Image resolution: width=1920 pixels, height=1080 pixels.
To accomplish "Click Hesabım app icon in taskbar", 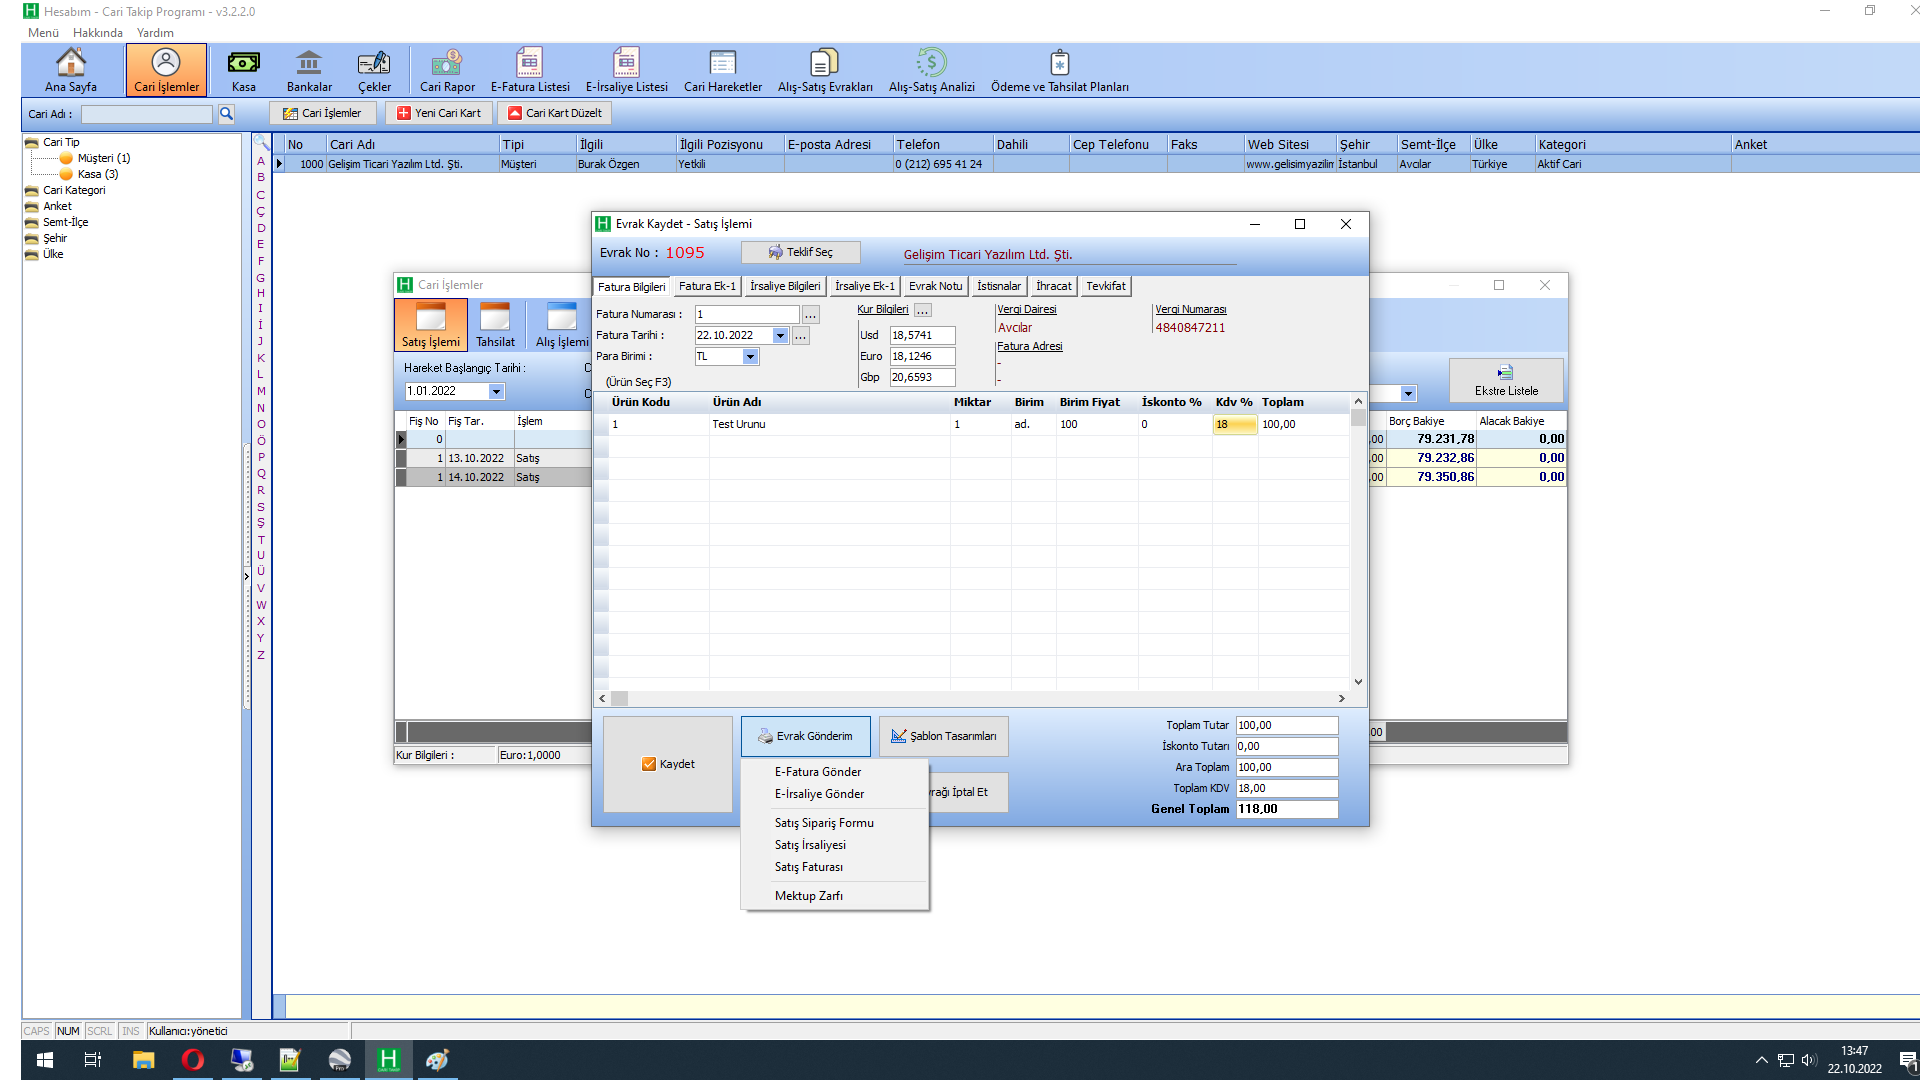I will pyautogui.click(x=388, y=1060).
